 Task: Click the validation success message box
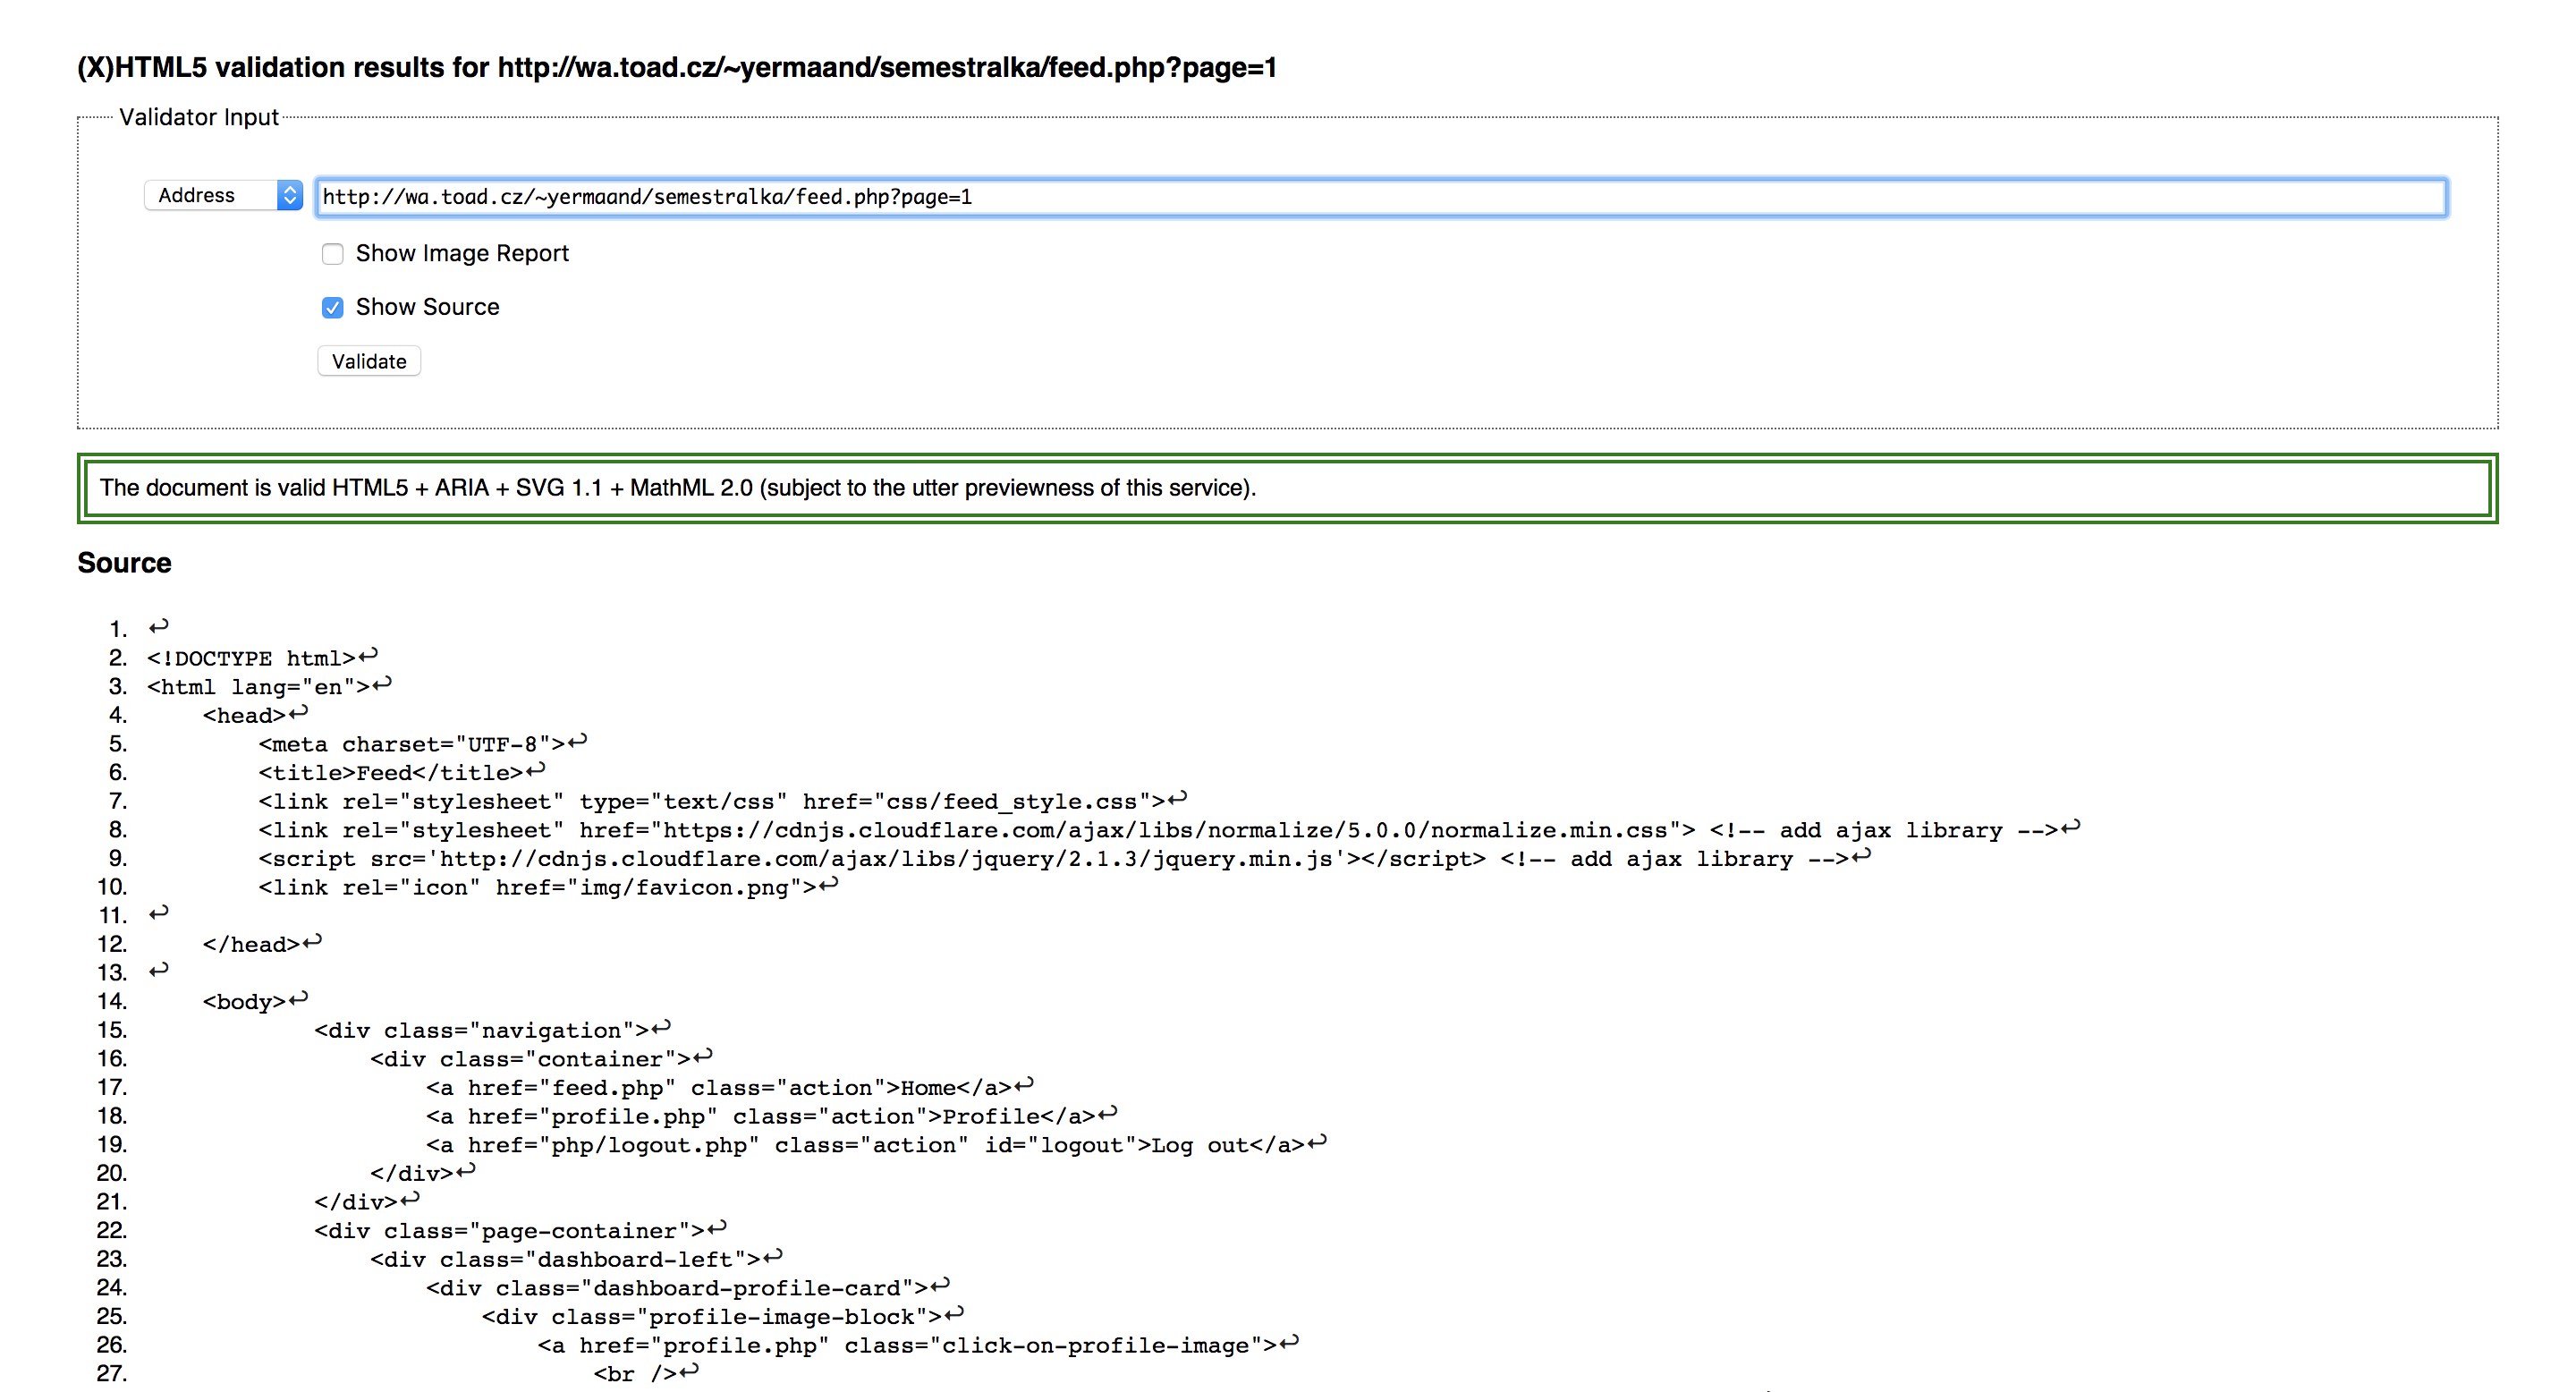pos(1287,488)
